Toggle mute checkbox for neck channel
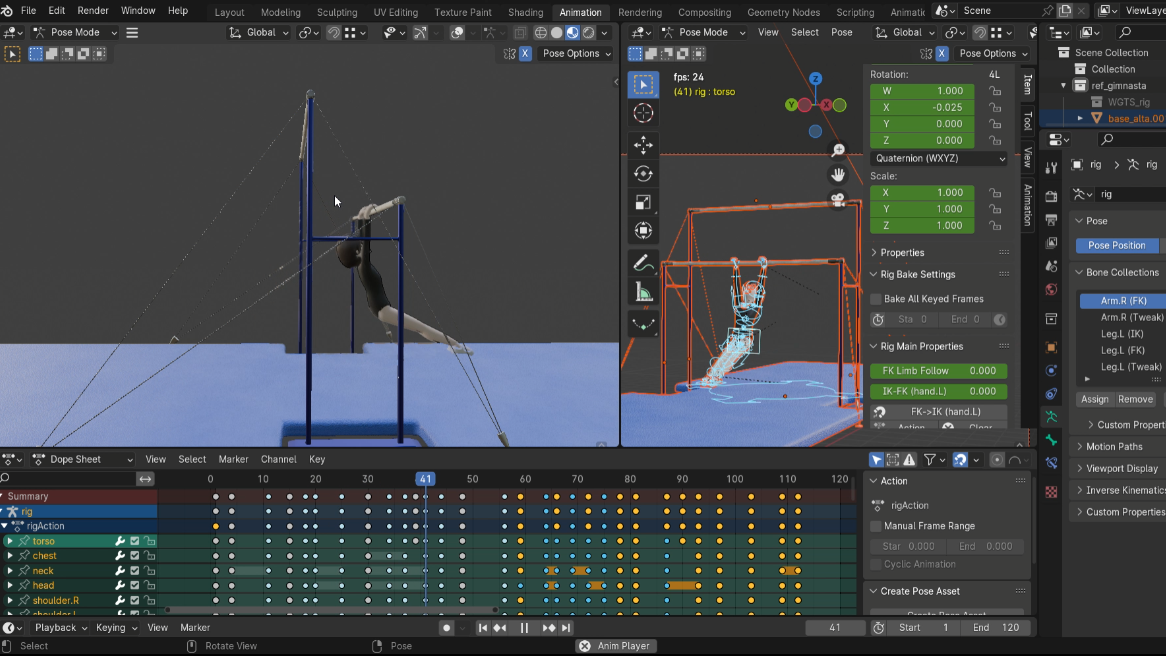1166x656 pixels. click(135, 570)
